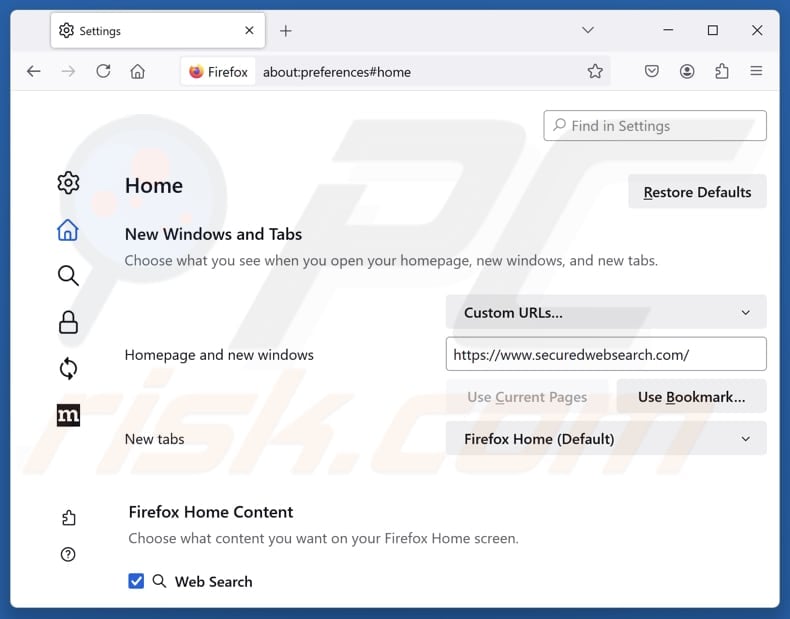Click the Firefox identity icon in address bar

(218, 72)
